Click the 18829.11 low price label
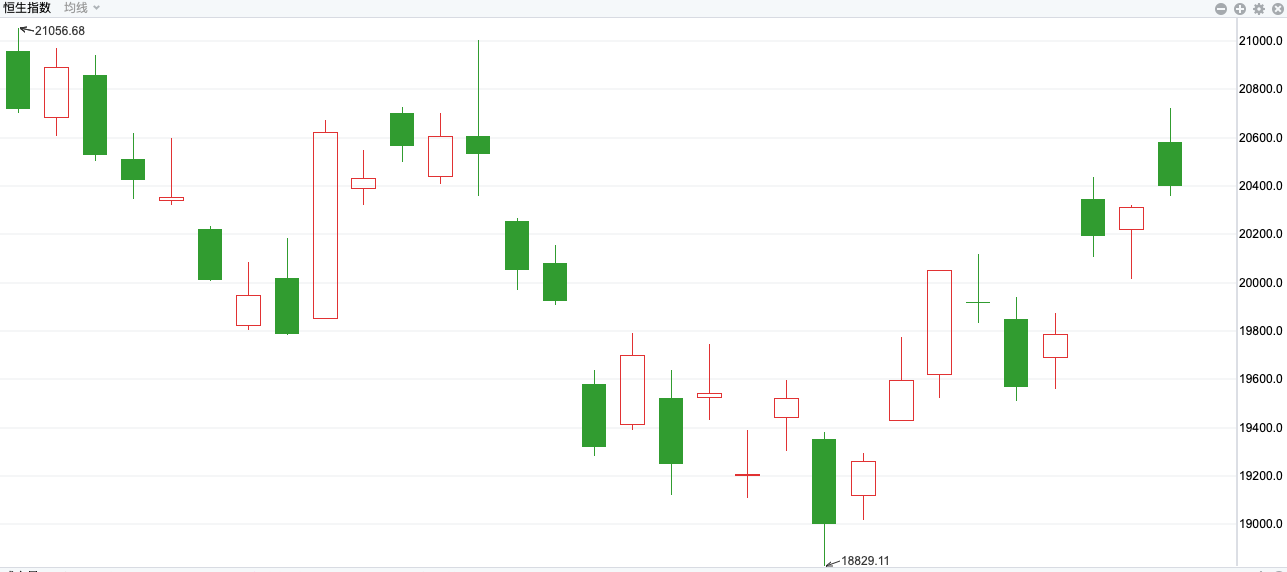The height and width of the screenshot is (572, 1287). click(x=865, y=561)
